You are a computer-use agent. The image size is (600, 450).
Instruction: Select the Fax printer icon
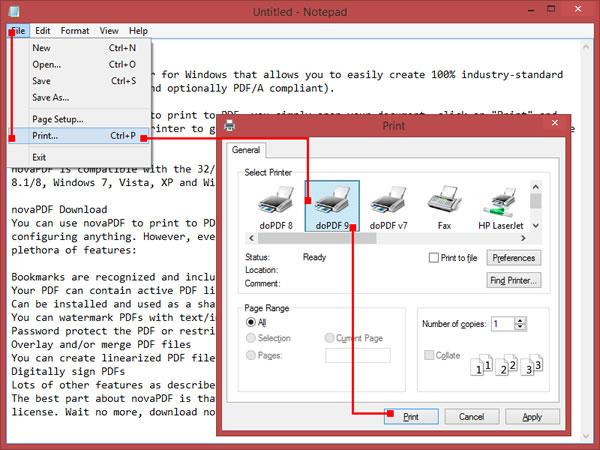[x=444, y=199]
